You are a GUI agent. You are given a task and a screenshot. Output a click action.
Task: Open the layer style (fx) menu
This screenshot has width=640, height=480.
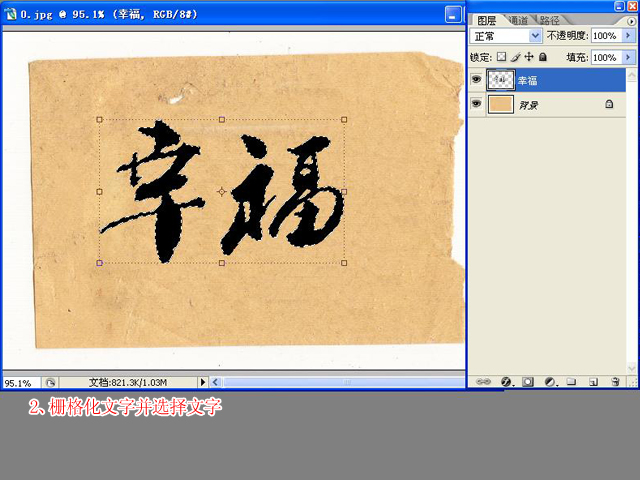505,382
